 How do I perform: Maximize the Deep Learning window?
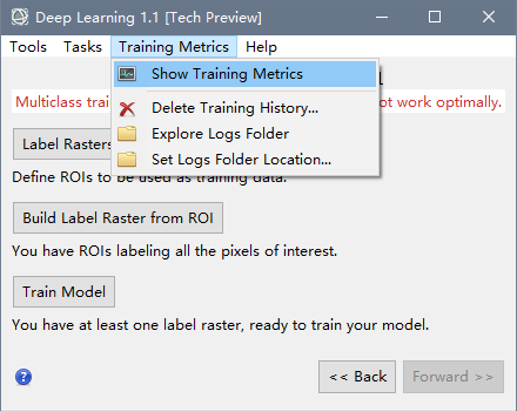tap(435, 17)
